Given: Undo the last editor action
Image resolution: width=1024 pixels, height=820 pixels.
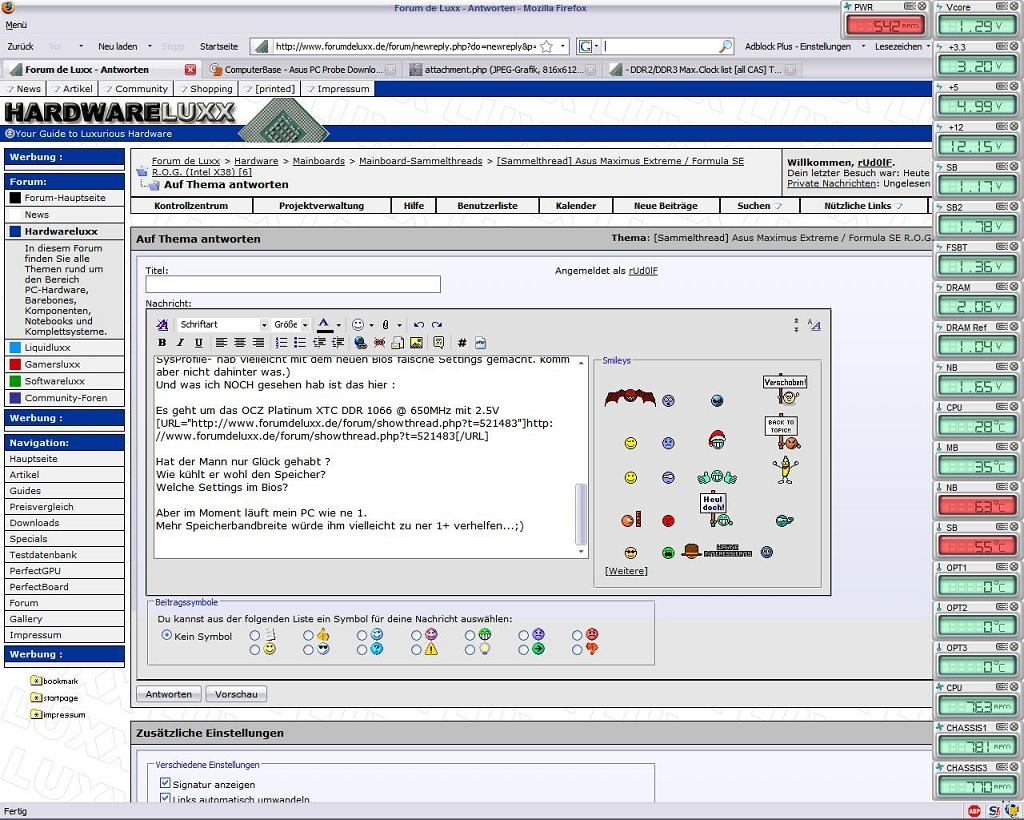Looking at the screenshot, I should click(x=419, y=324).
